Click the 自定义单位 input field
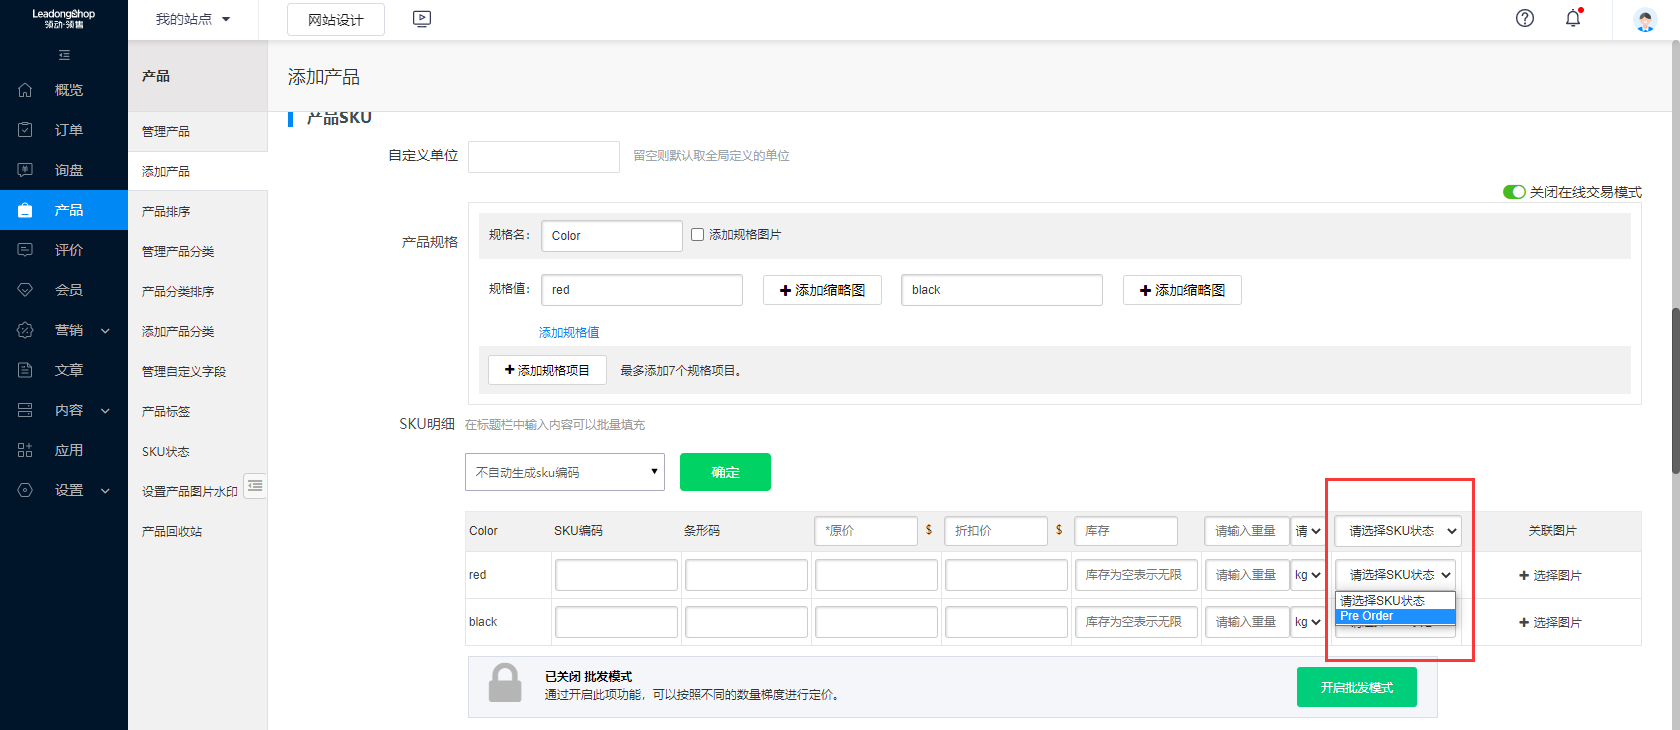 click(x=544, y=156)
